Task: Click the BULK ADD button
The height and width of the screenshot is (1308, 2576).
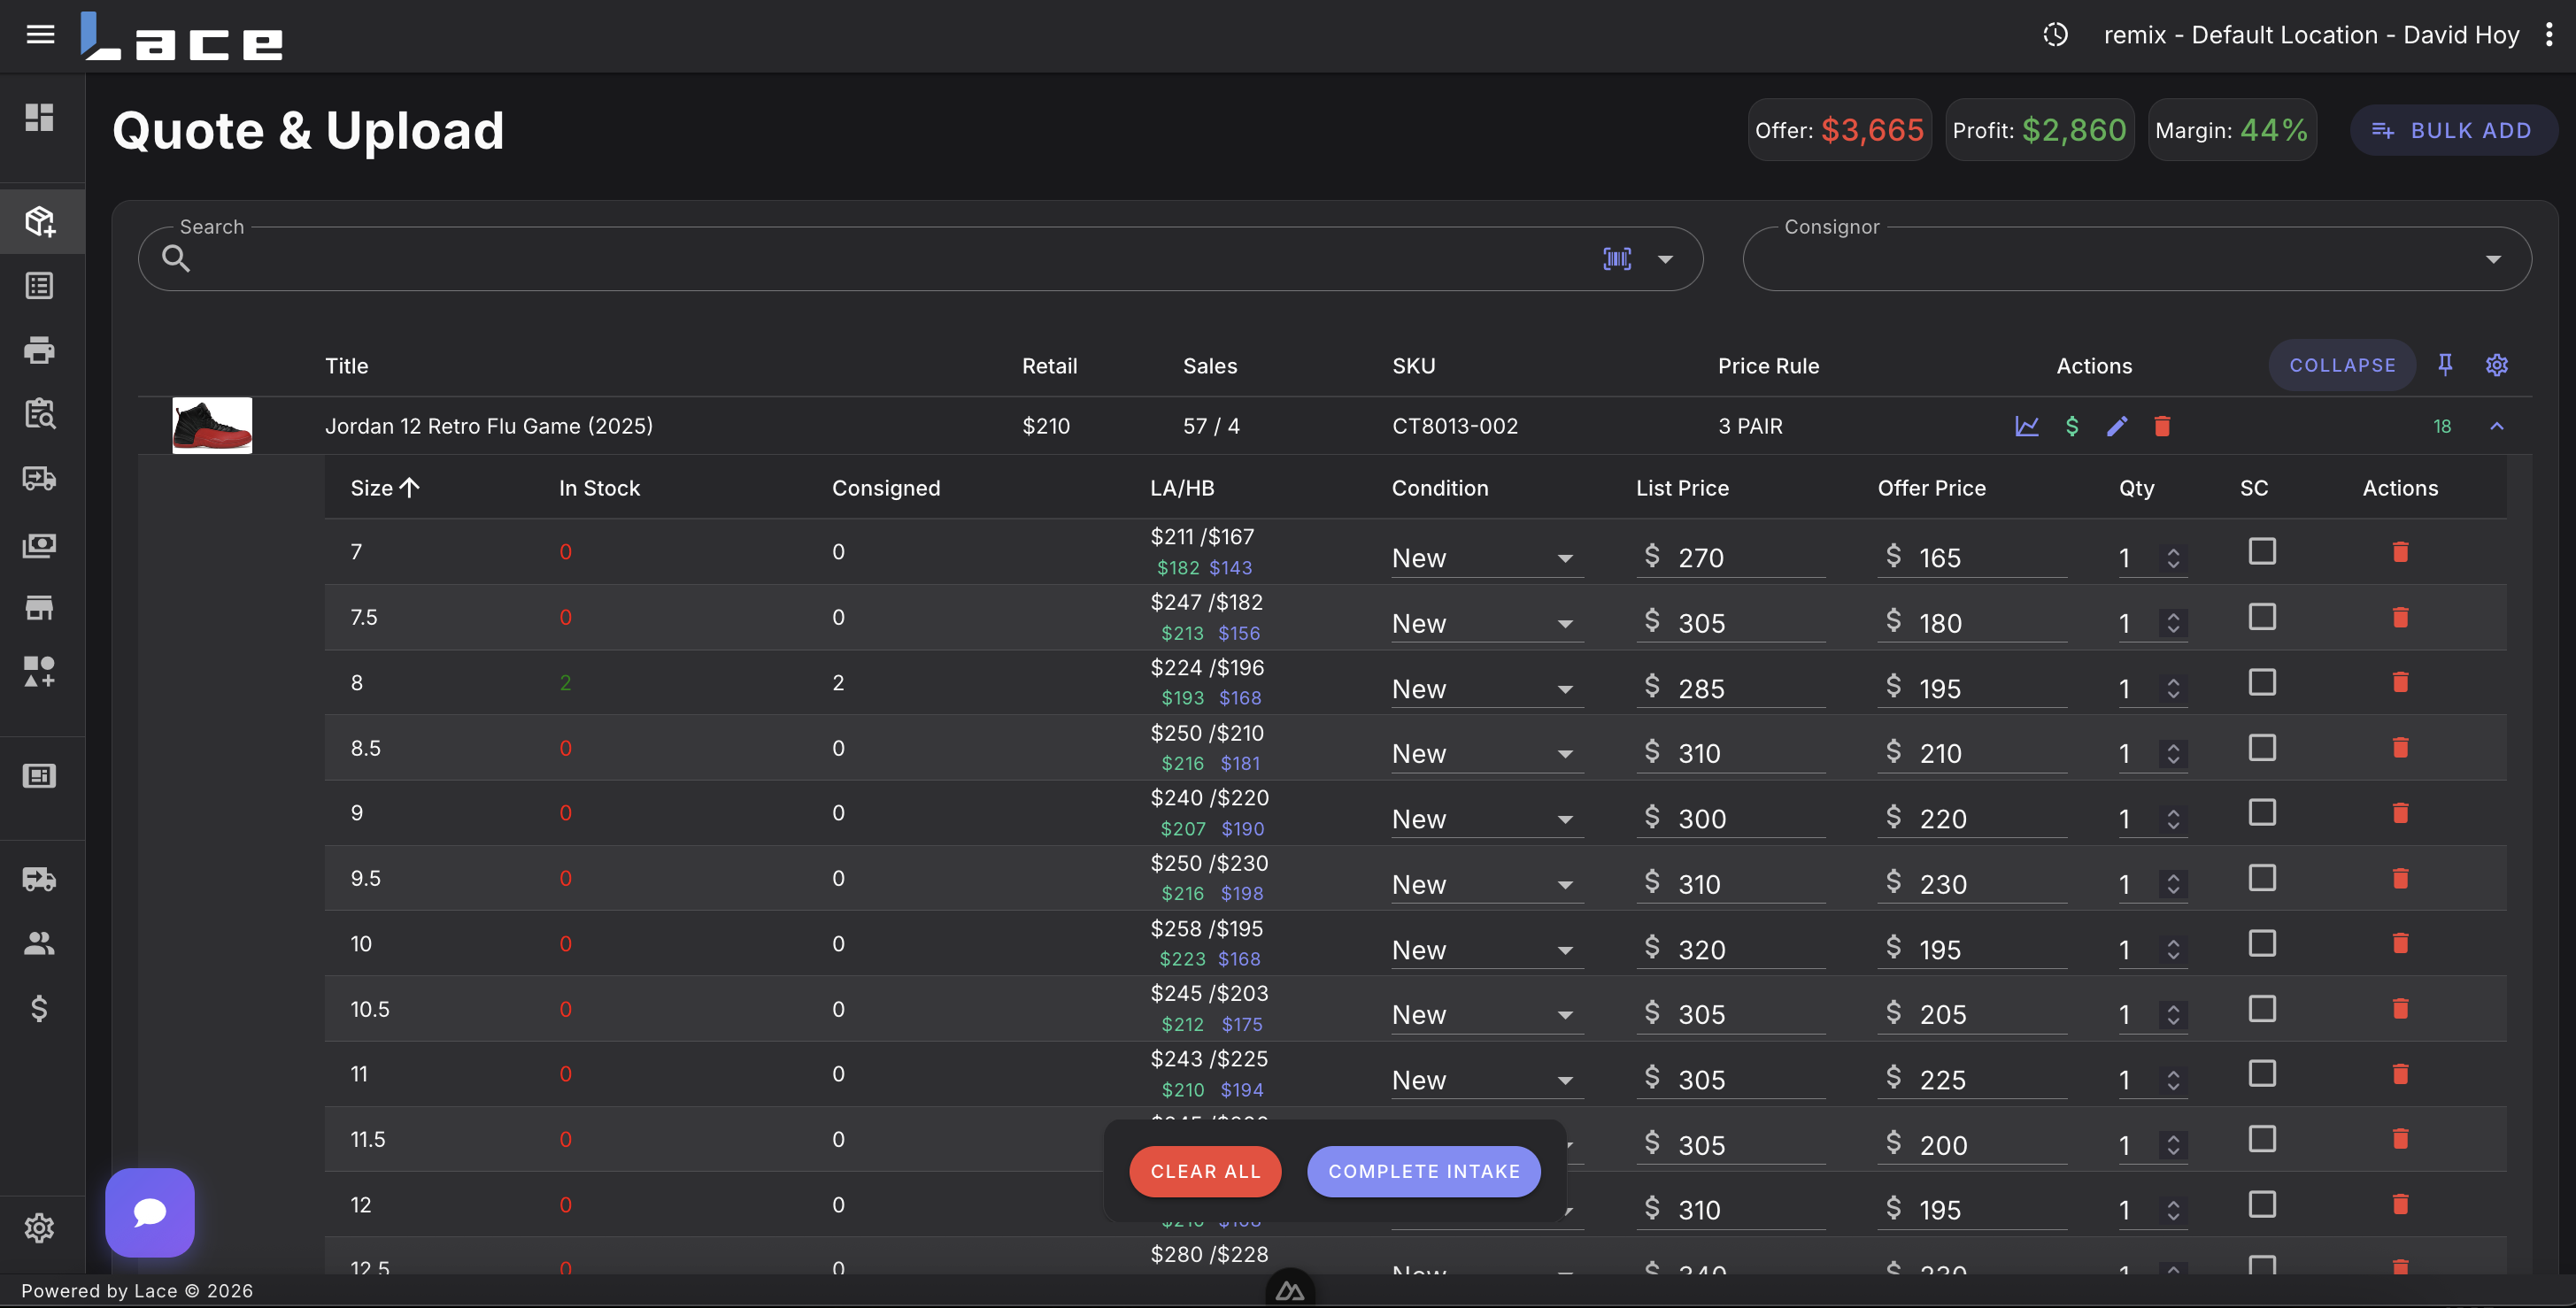Action: tap(2453, 131)
